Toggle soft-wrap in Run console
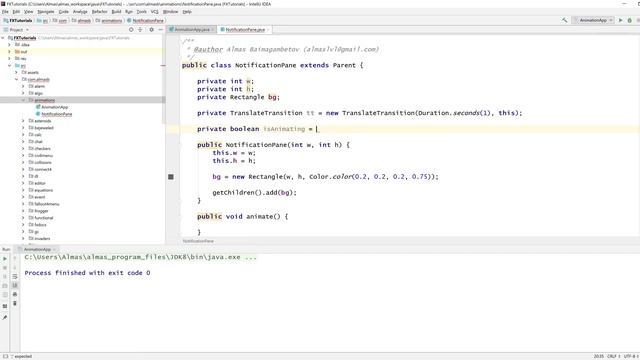Image resolution: width=640 pixels, height=360 pixels. 15,277
